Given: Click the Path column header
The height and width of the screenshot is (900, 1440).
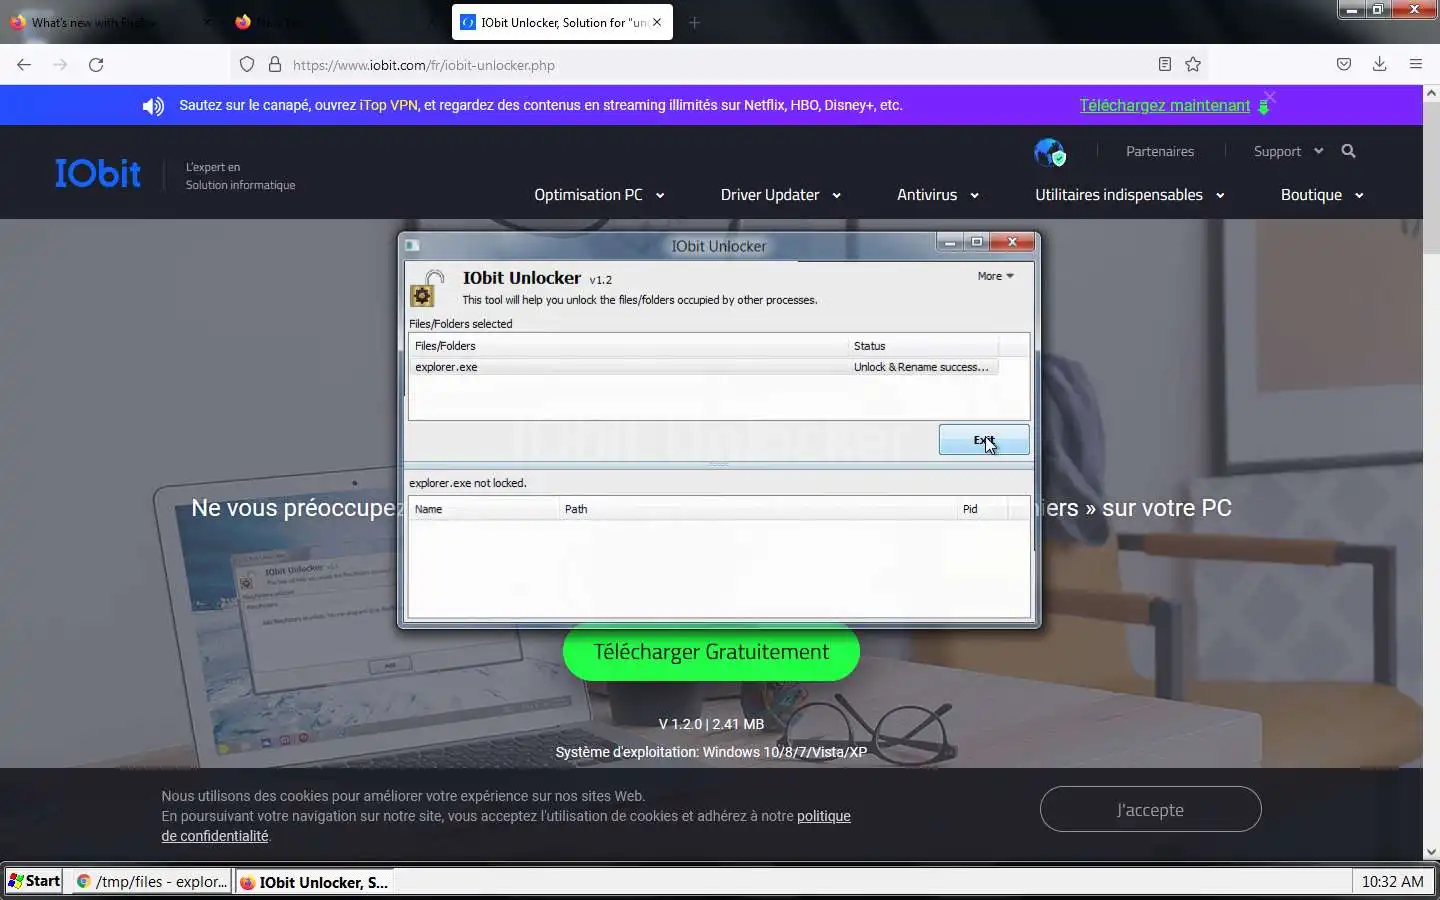Looking at the screenshot, I should 758,509.
